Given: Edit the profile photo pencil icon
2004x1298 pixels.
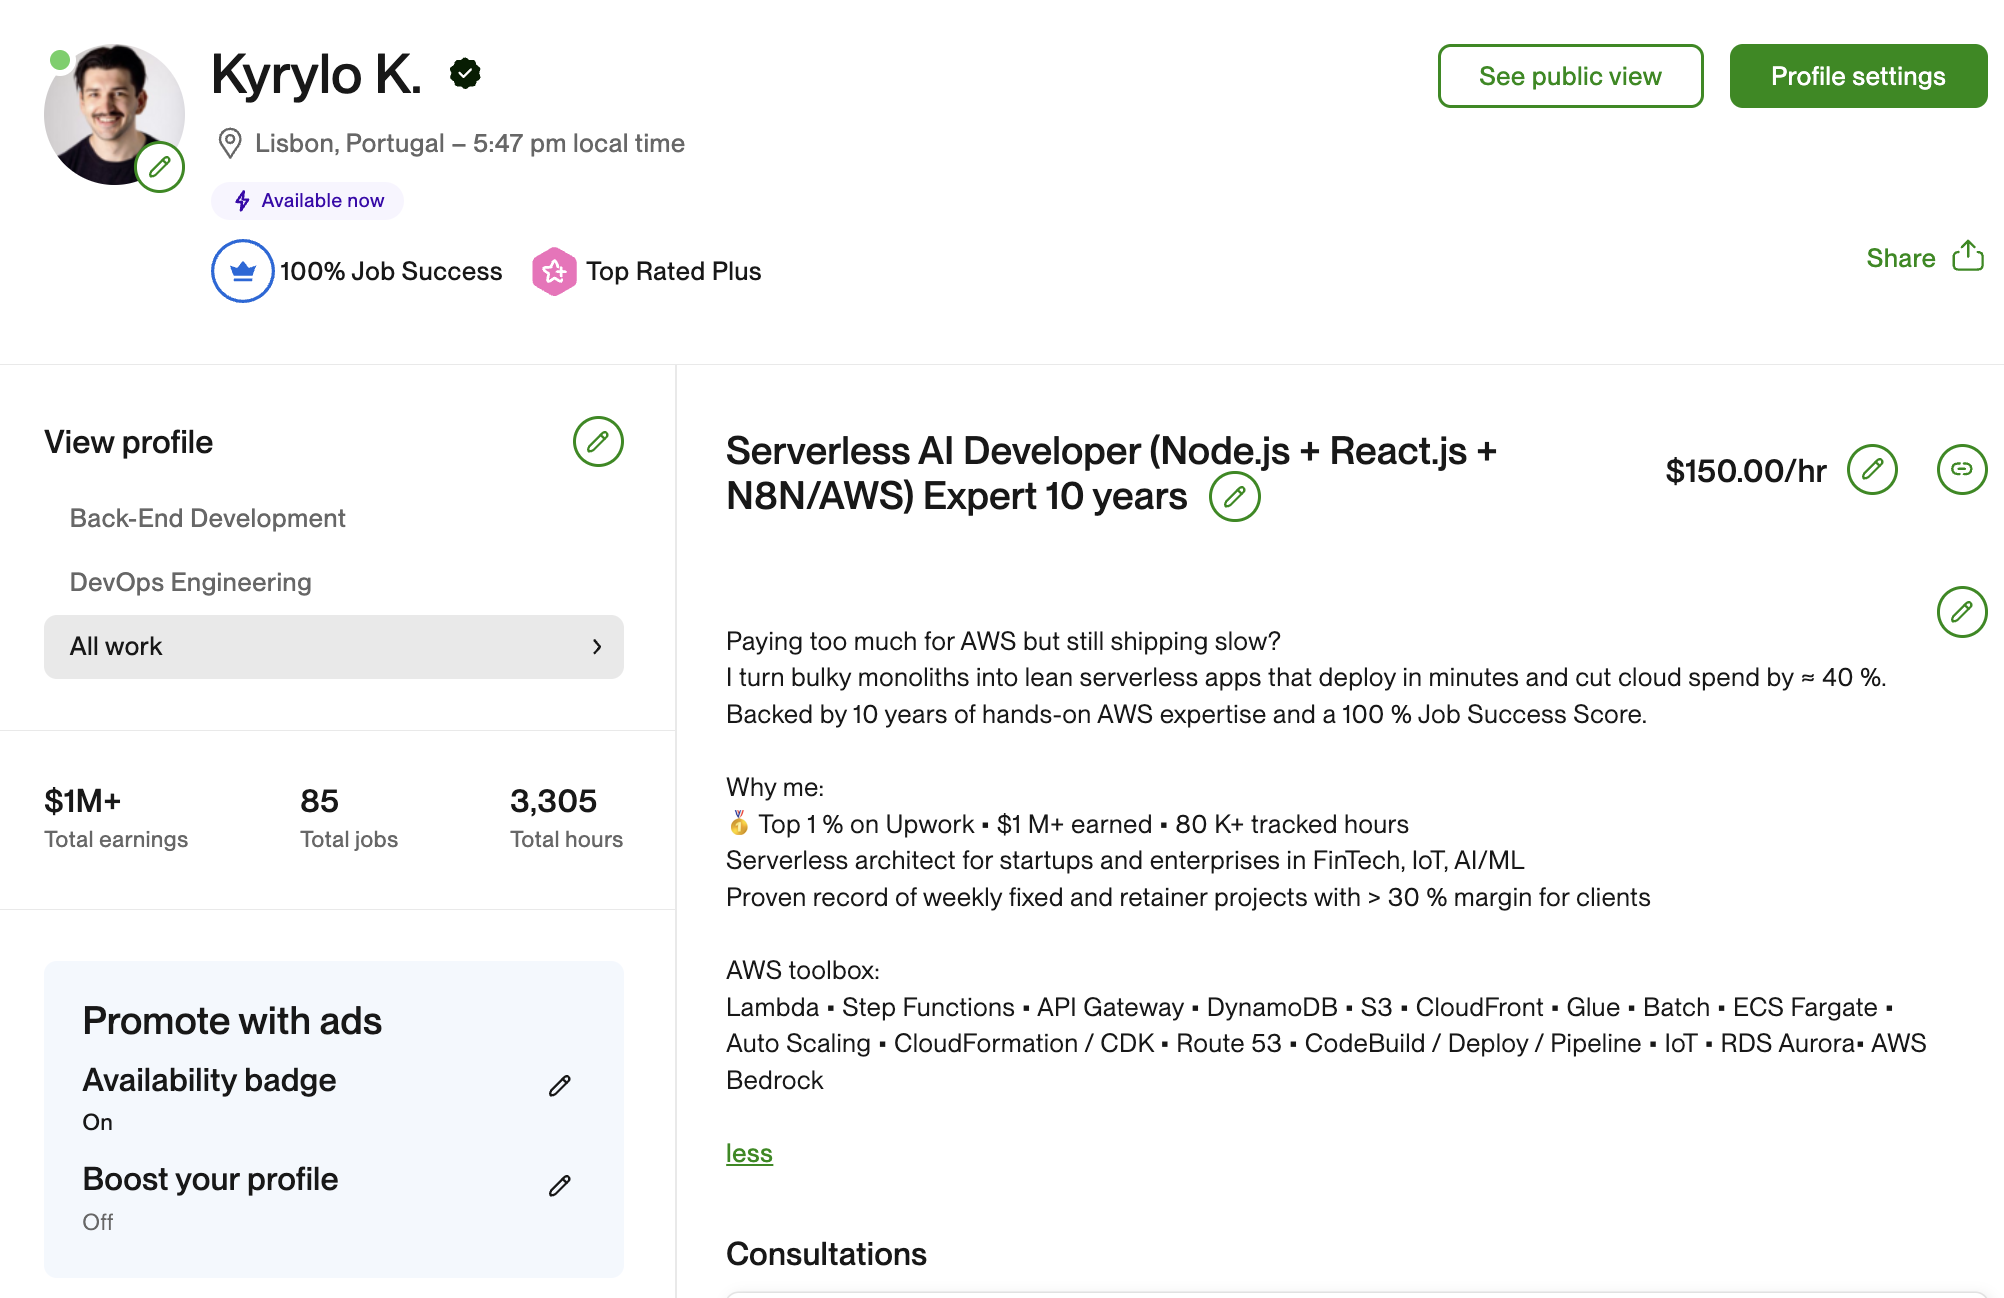Looking at the screenshot, I should (x=160, y=167).
